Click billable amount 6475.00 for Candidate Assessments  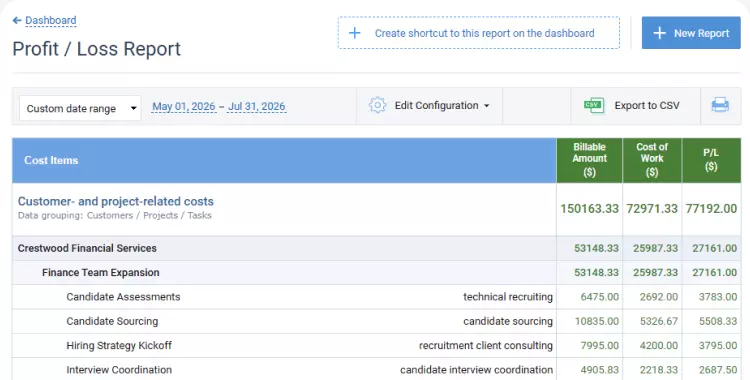(x=599, y=297)
